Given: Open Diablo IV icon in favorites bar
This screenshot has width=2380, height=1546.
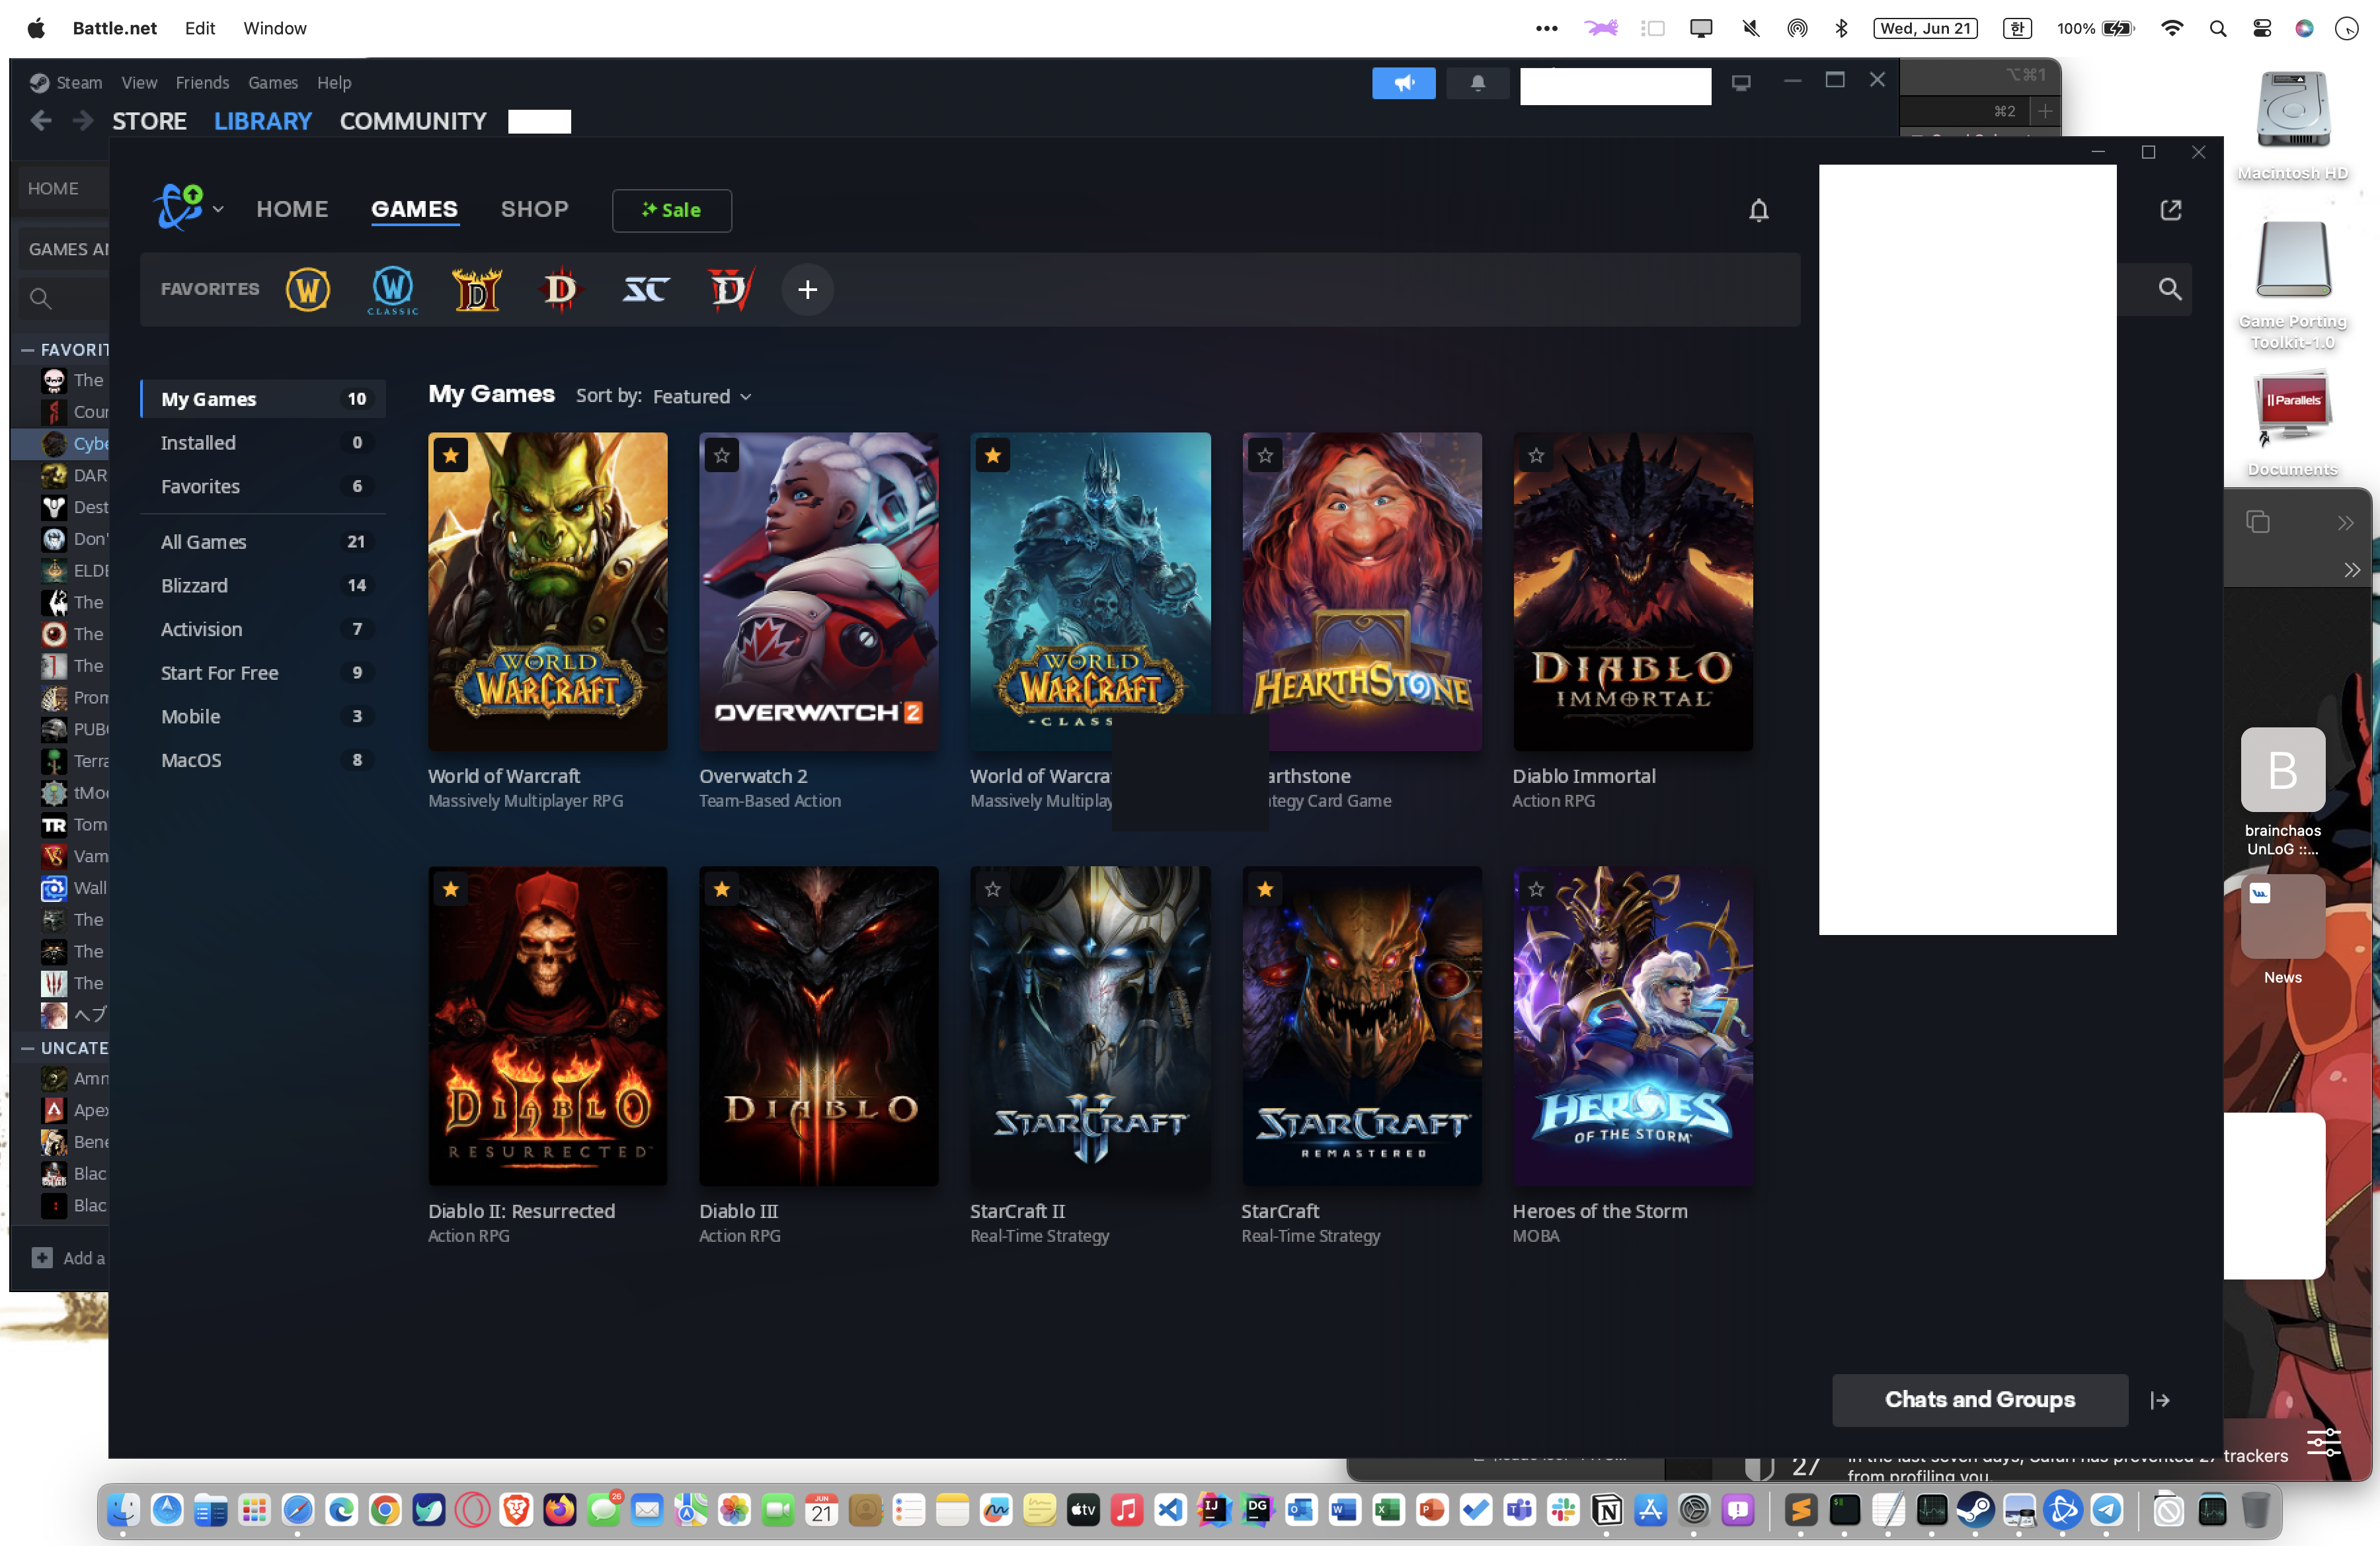Looking at the screenshot, I should tap(730, 290).
